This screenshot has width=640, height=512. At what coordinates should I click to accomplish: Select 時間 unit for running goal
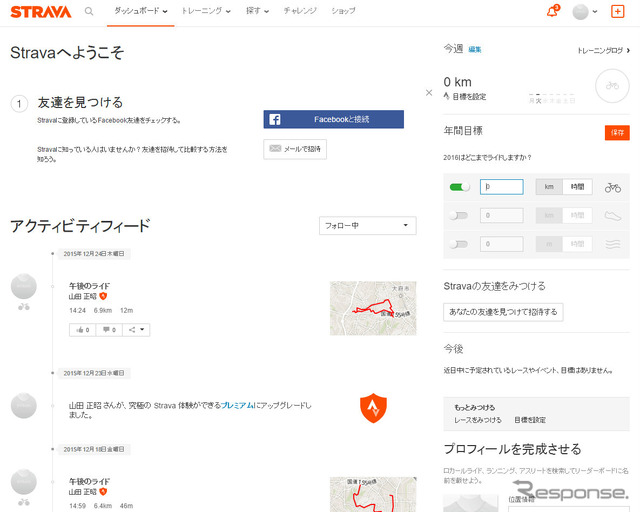pyautogui.click(x=577, y=216)
